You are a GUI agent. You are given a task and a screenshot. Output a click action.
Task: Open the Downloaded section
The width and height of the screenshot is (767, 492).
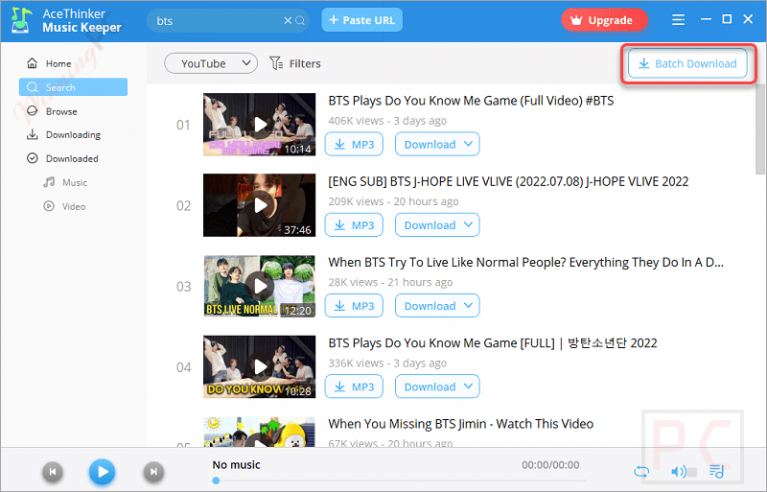[63, 158]
